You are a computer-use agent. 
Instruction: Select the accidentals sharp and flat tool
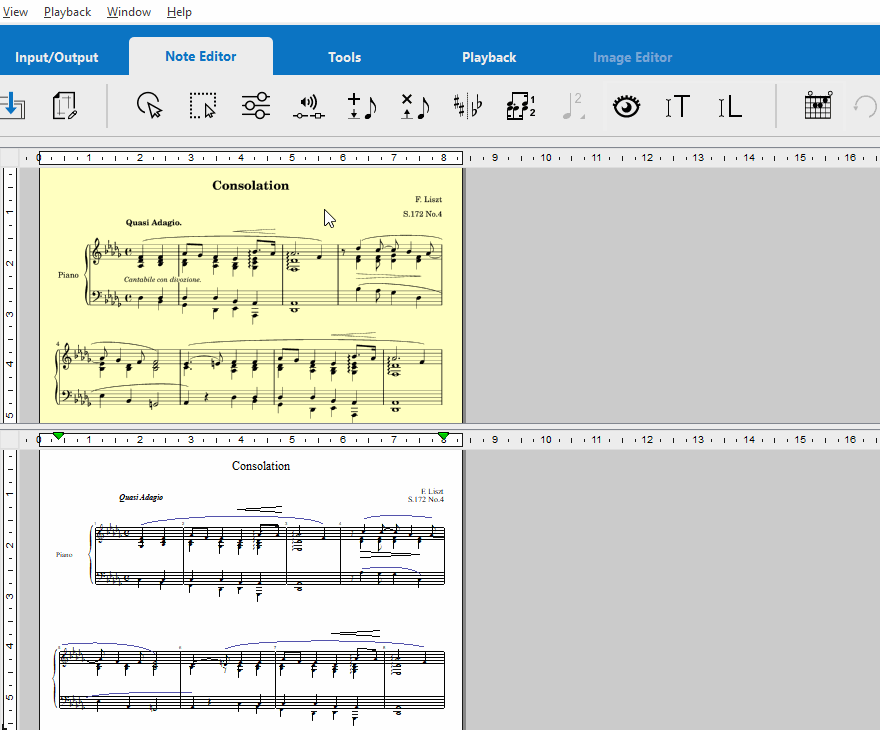pyautogui.click(x=468, y=106)
